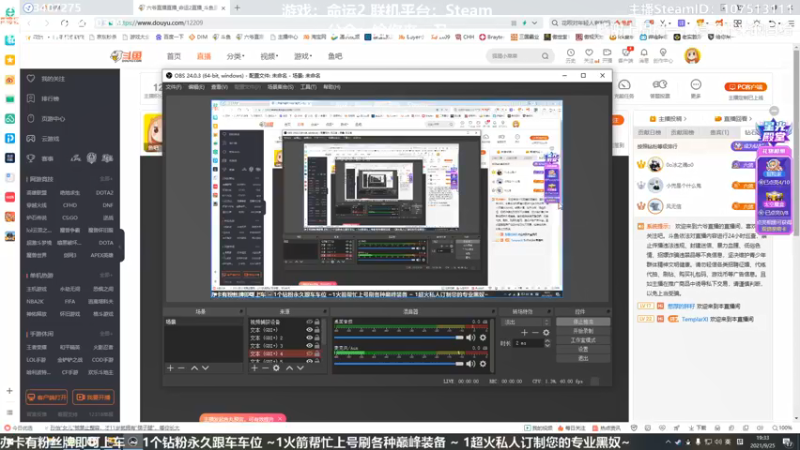The height and width of the screenshot is (450, 800).
Task: Remove scene transition with minus icon
Action: (x=535, y=333)
